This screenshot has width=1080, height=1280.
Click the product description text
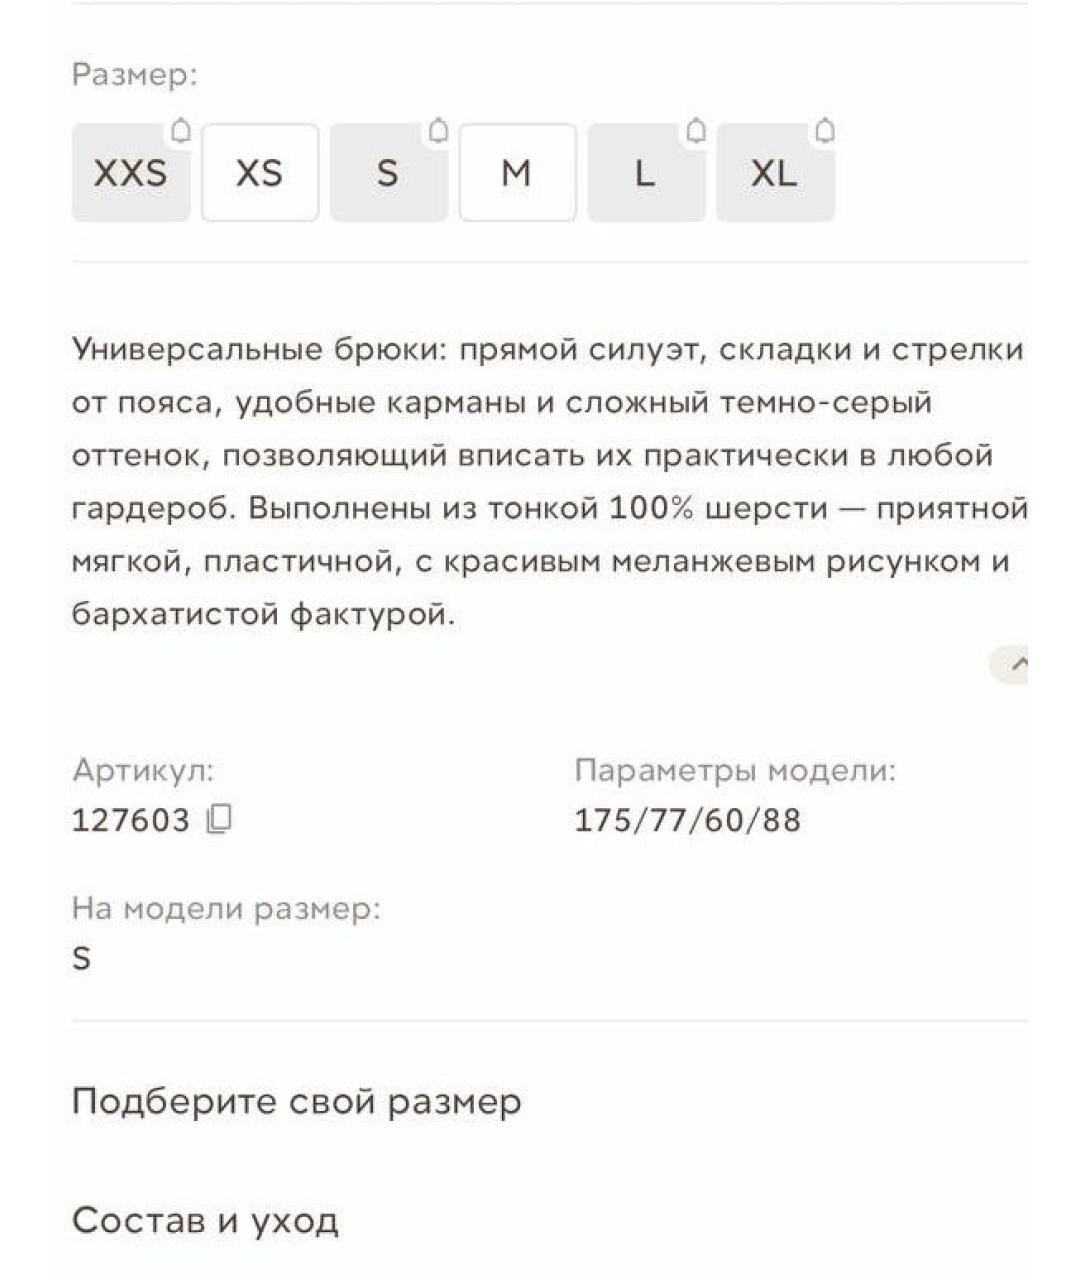click(540, 480)
